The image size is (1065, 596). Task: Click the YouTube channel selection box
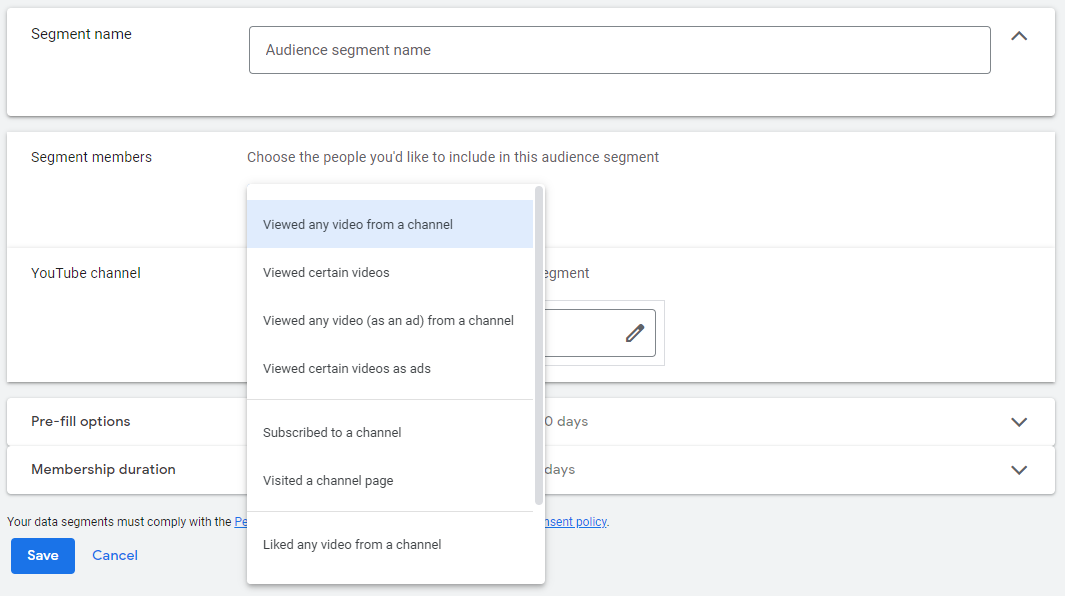[x=600, y=333]
